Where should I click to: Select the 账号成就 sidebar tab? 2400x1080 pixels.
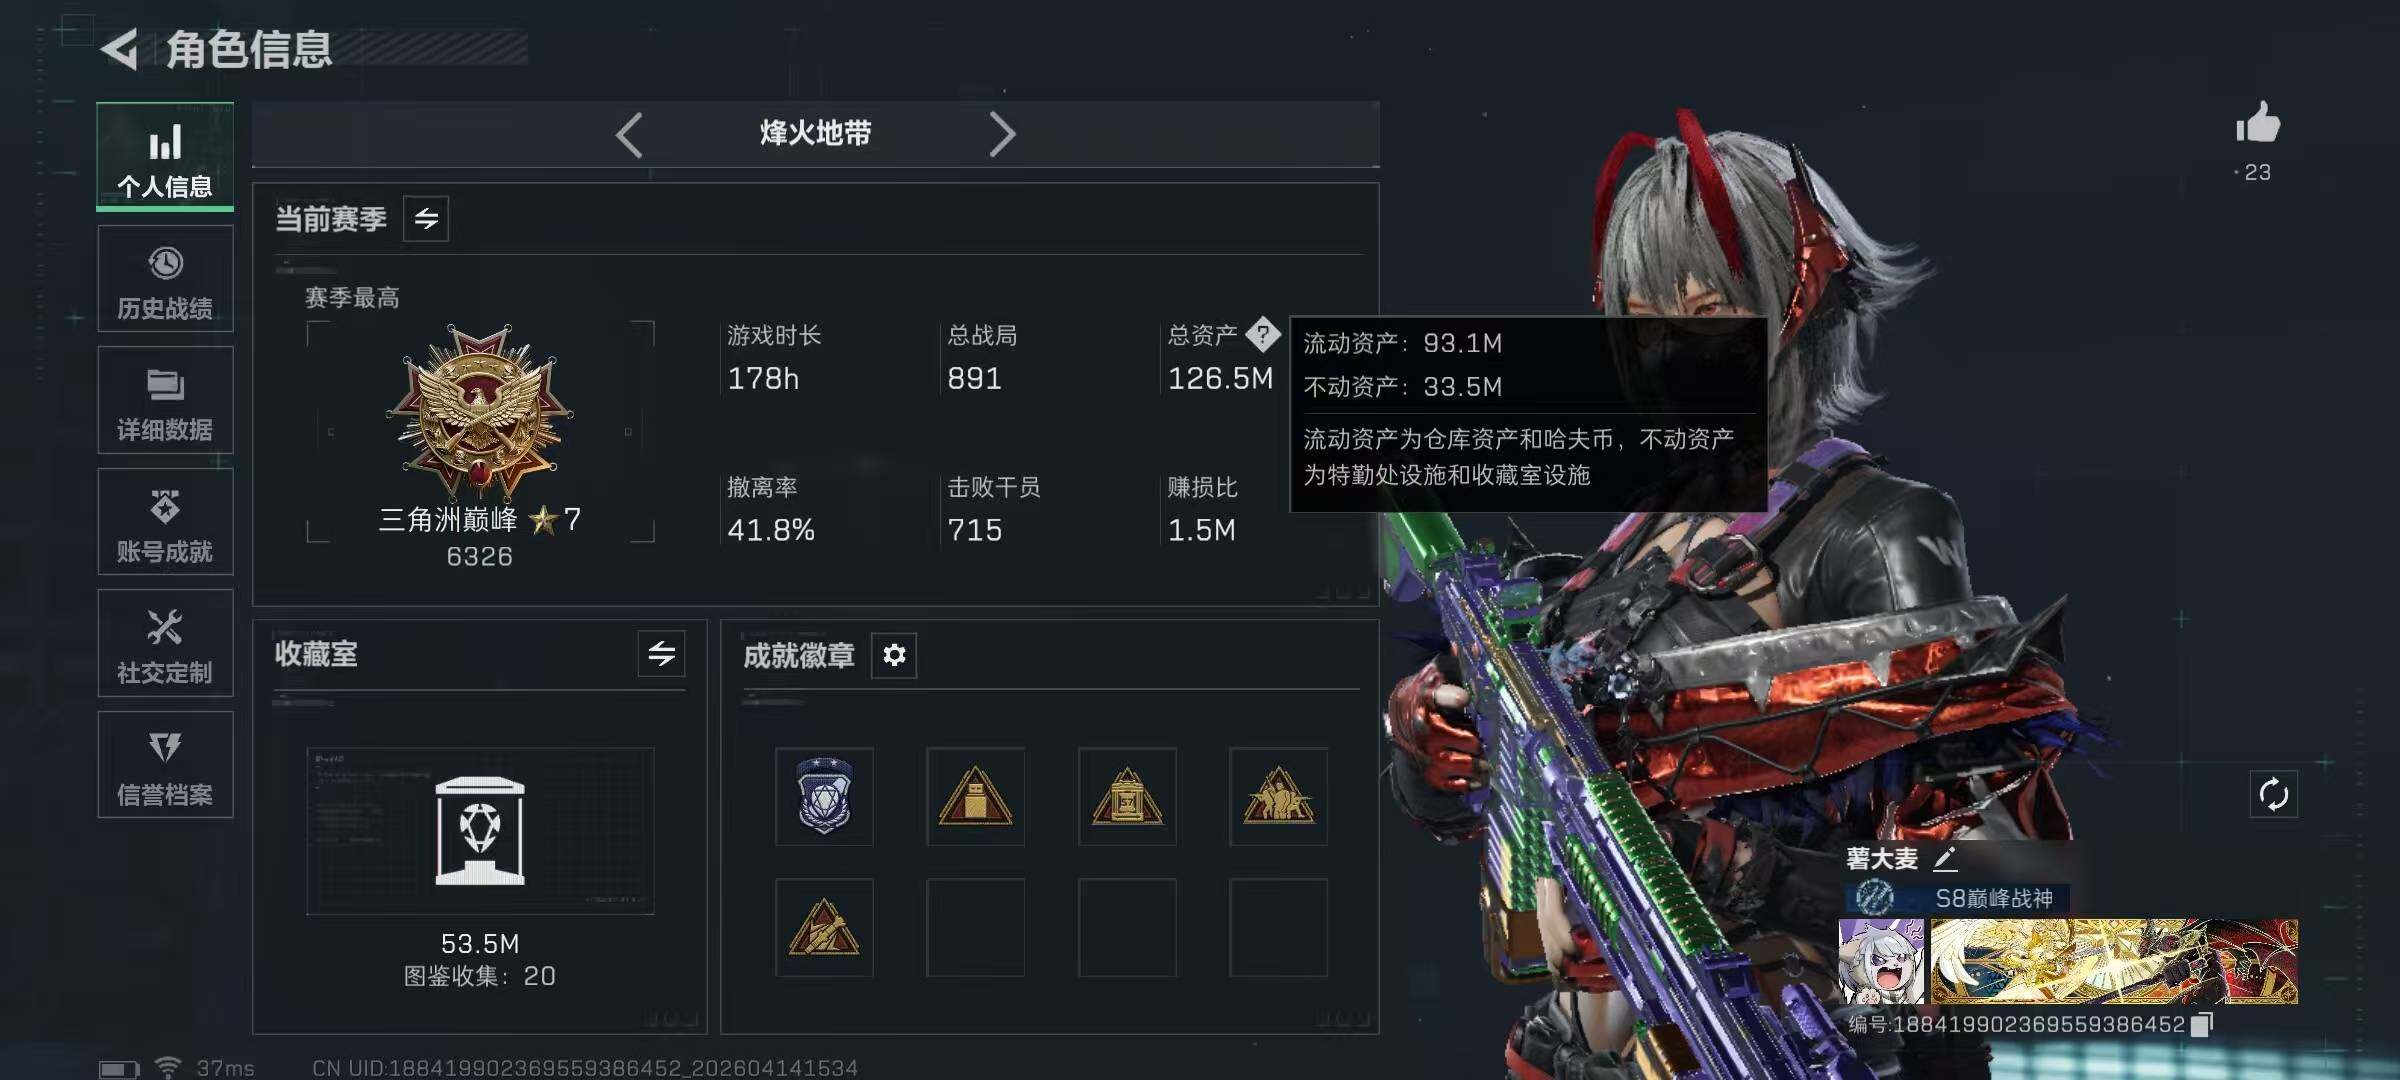165,522
